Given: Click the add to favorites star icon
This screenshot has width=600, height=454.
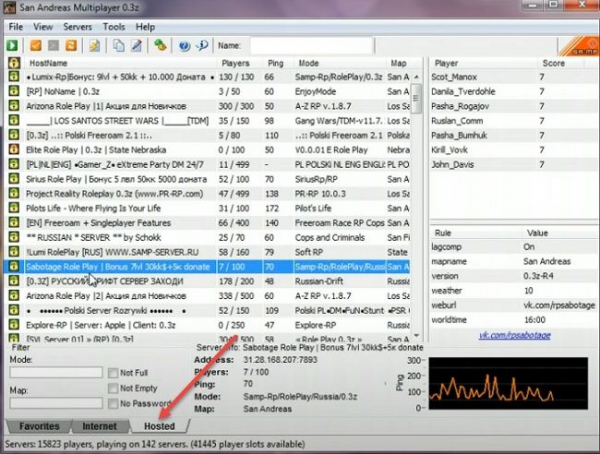Looking at the screenshot, I should click(95, 46).
